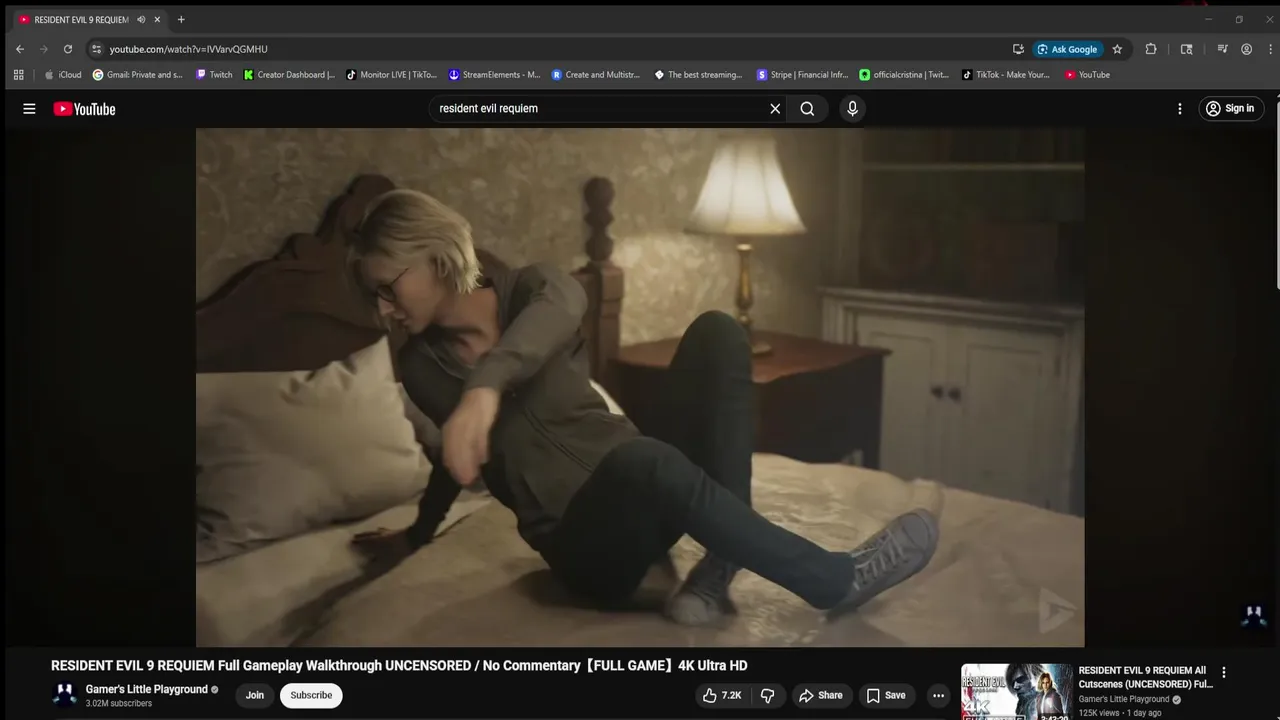Open the Chrome three-dot menu
Viewport: 1280px width, 720px height.
tap(1270, 49)
